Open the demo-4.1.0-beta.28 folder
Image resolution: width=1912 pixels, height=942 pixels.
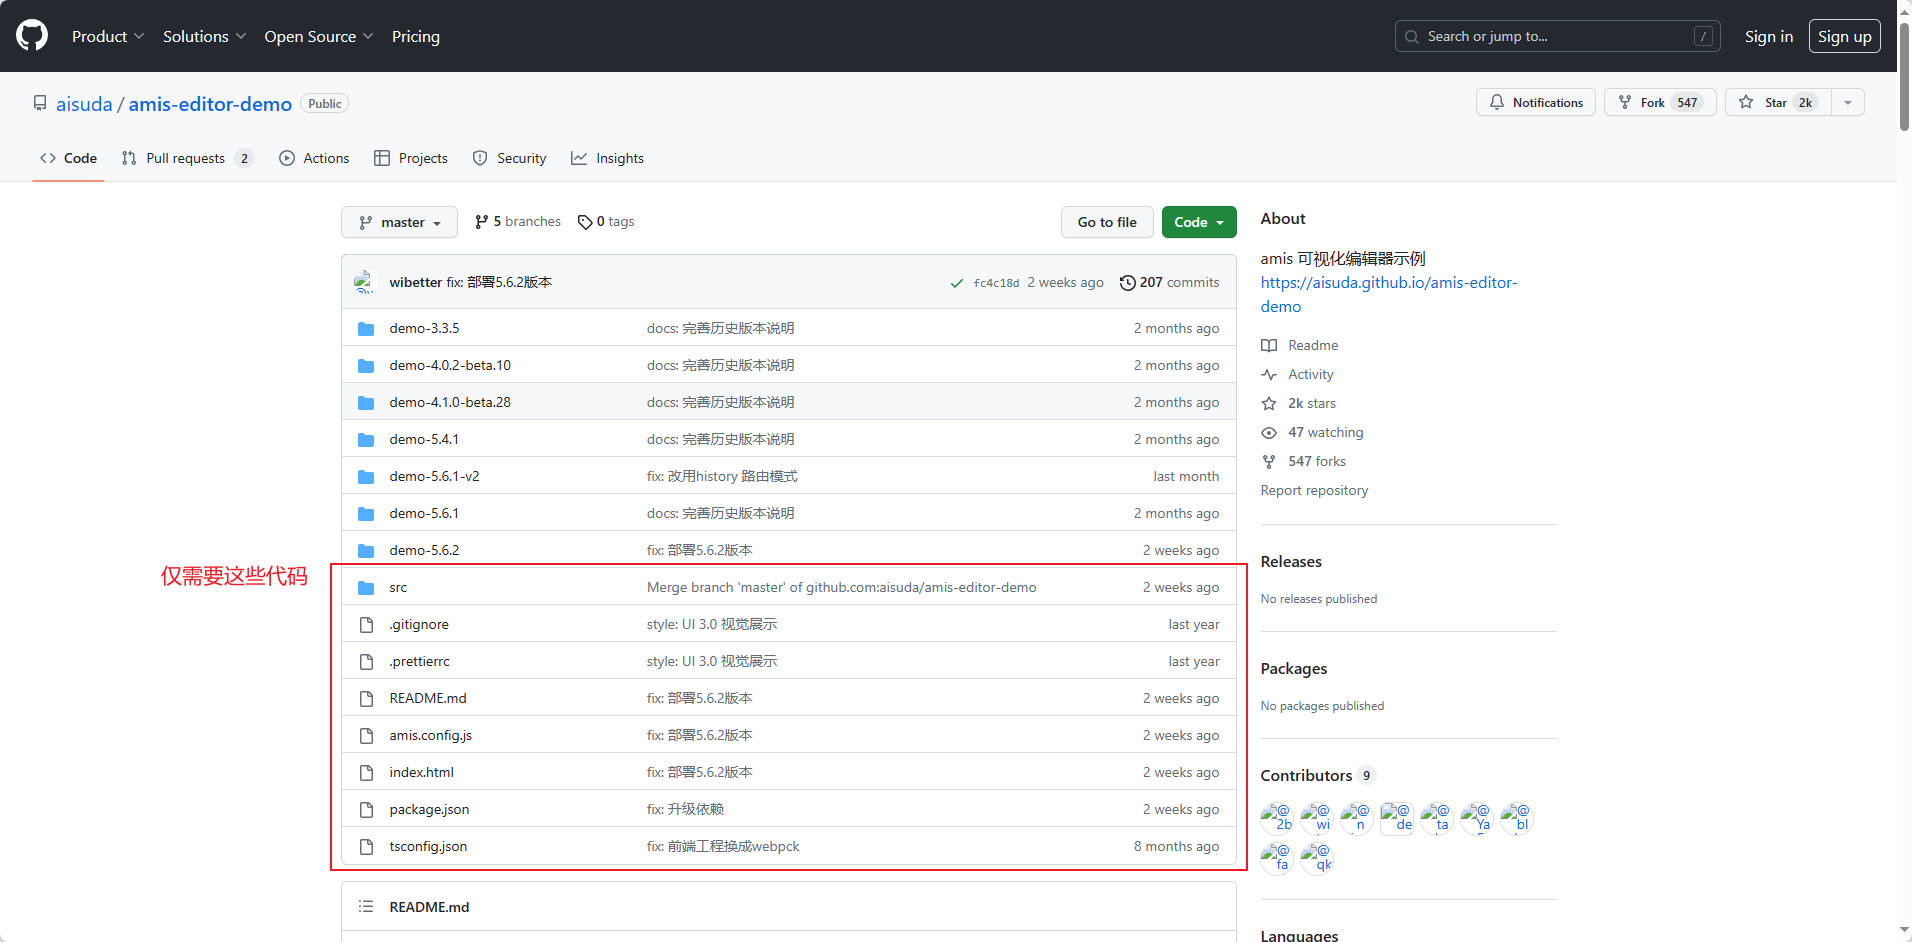(x=450, y=402)
